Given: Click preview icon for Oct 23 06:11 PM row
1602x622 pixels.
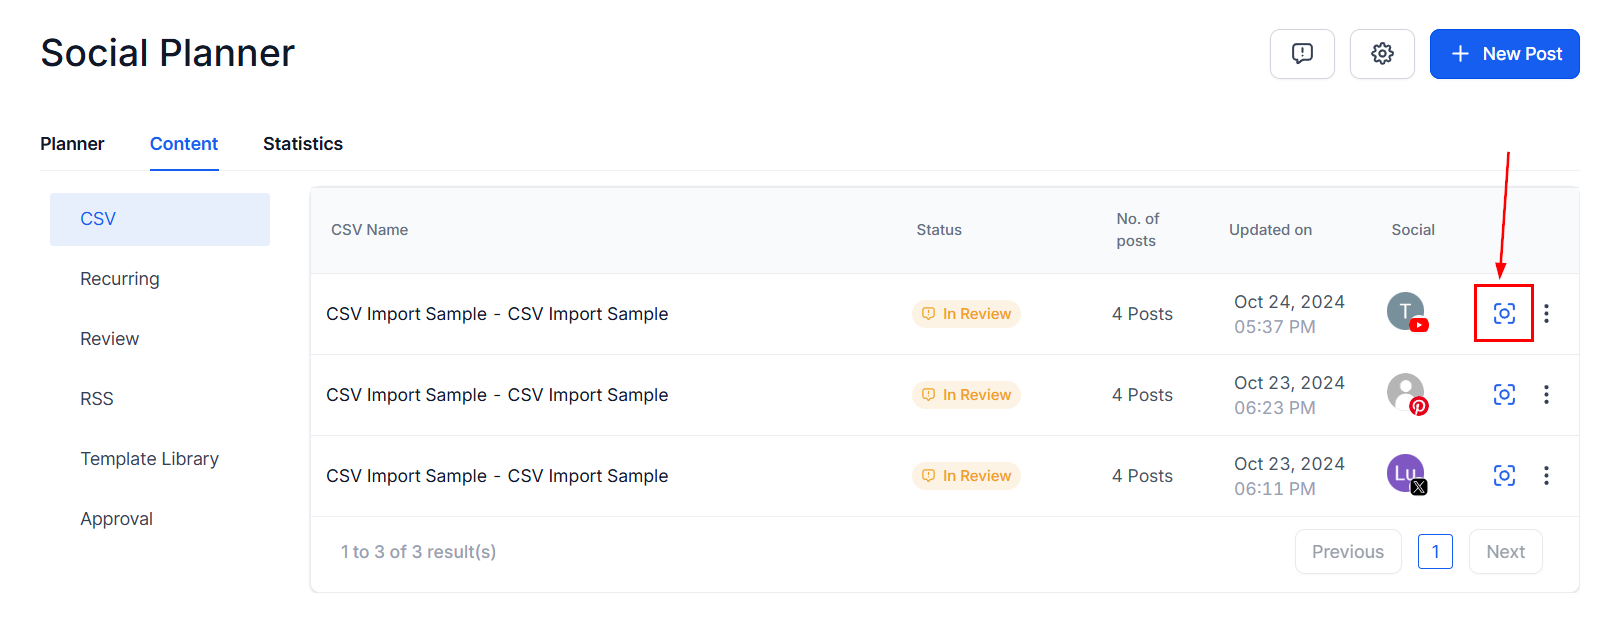Looking at the screenshot, I should pyautogui.click(x=1504, y=476).
